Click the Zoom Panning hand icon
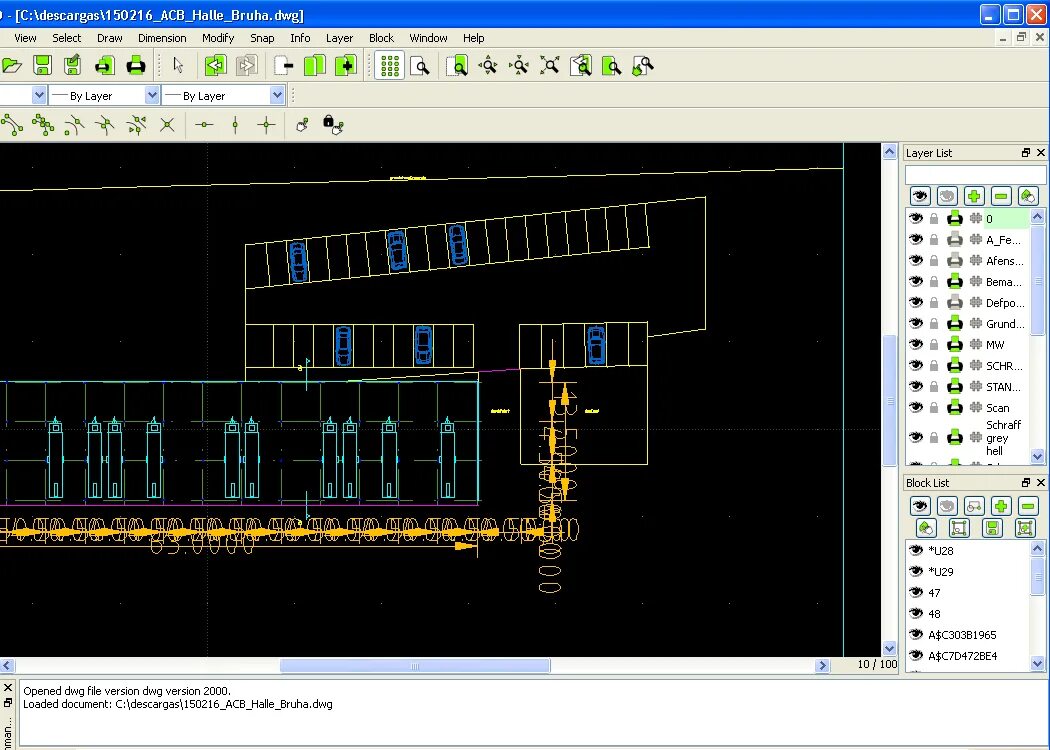This screenshot has height=750, width=1050. point(642,66)
